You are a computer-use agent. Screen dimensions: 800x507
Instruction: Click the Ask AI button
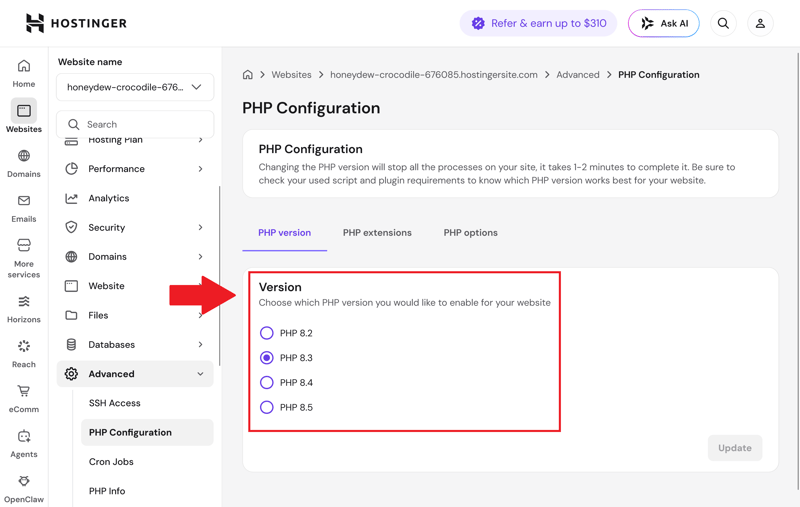(663, 23)
